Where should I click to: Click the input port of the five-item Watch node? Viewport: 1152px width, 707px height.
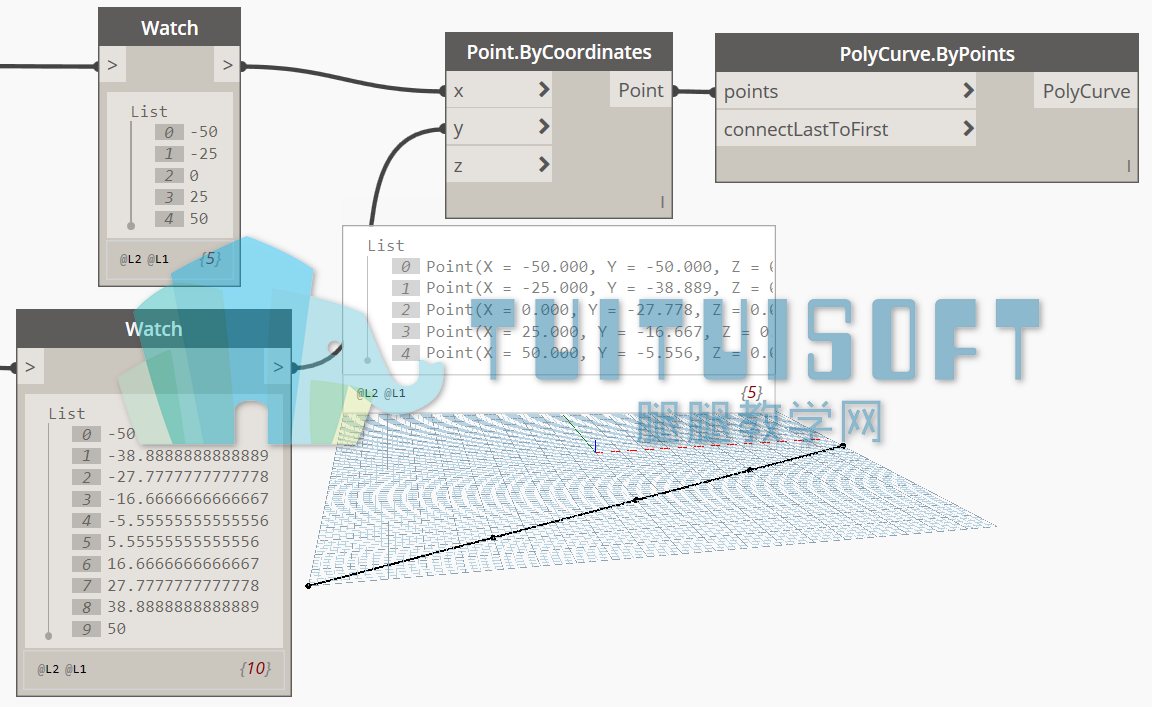click(112, 65)
